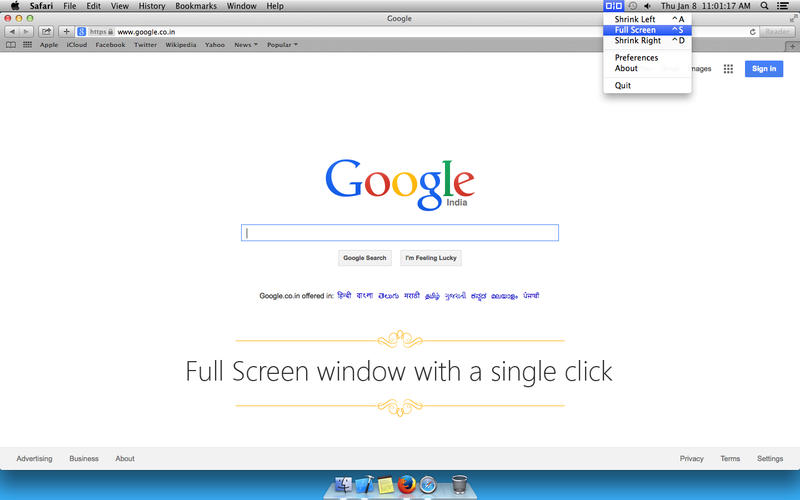Open Stickies notes in the Dock

pyautogui.click(x=386, y=485)
